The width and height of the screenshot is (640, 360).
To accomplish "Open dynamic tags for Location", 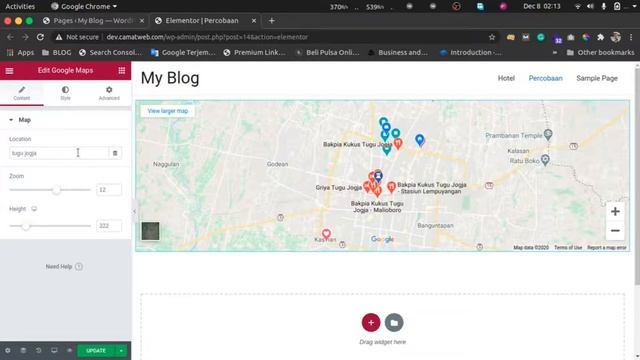I will 115,153.
